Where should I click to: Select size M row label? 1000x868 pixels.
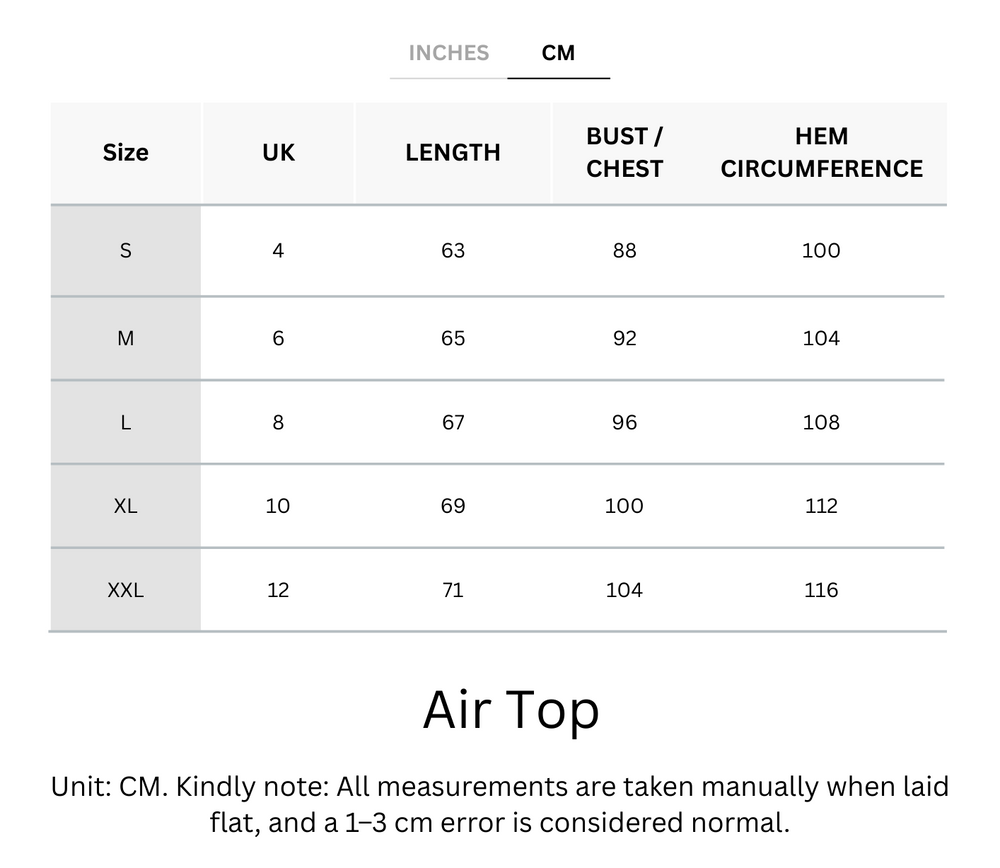pyautogui.click(x=126, y=338)
